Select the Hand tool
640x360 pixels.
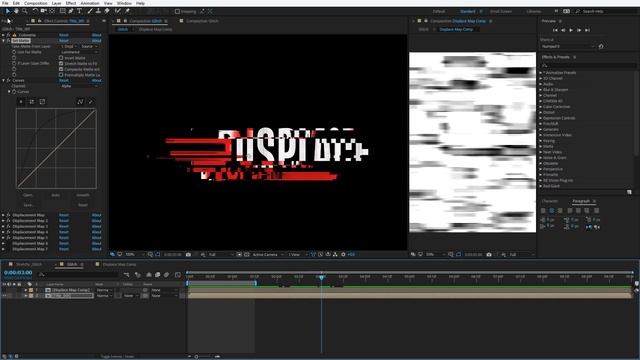[16, 11]
